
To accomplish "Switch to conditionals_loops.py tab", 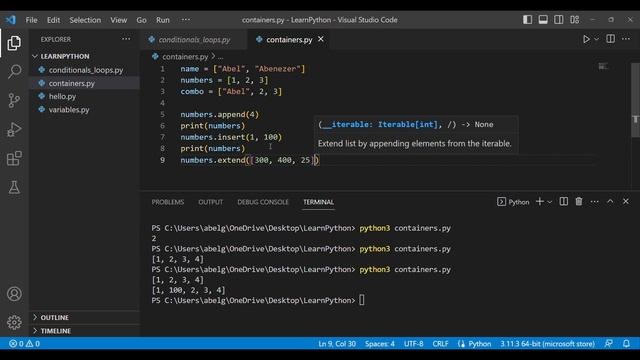I will (194, 40).
